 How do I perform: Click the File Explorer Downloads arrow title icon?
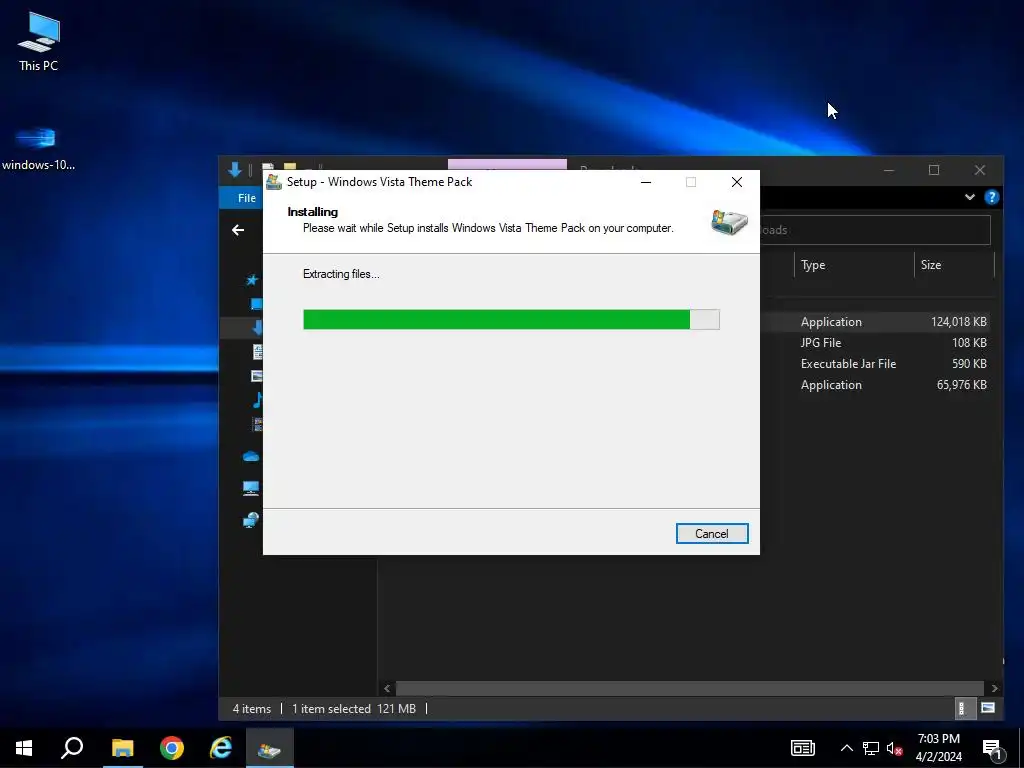(x=234, y=170)
